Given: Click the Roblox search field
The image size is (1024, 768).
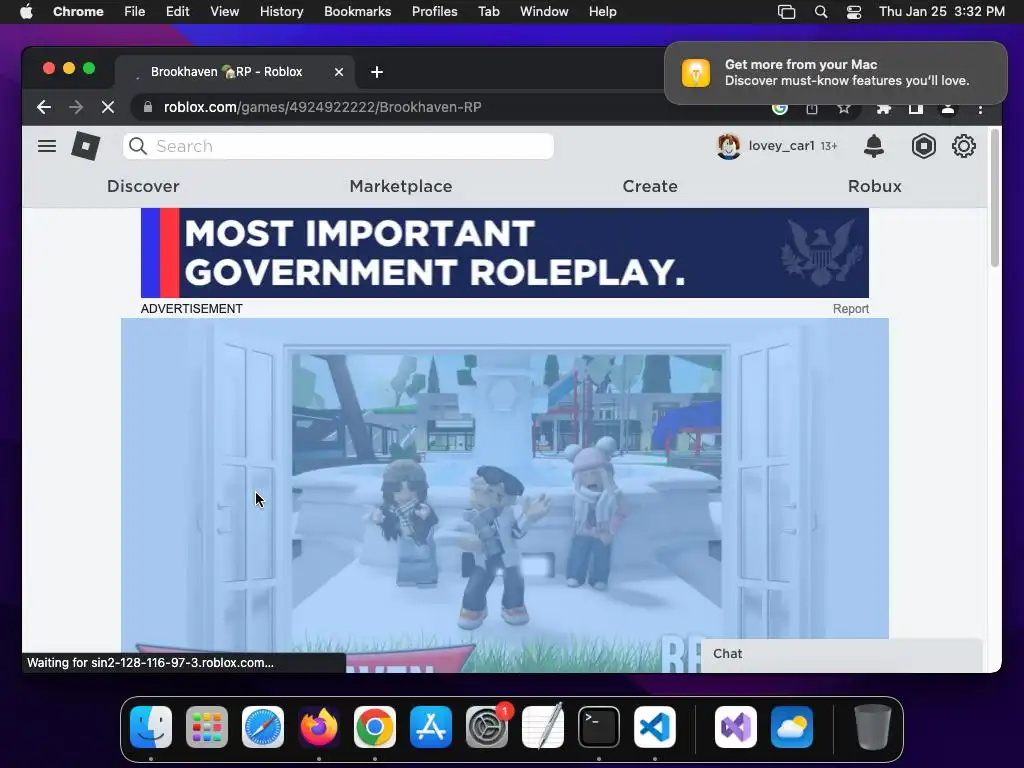Looking at the screenshot, I should (x=338, y=146).
